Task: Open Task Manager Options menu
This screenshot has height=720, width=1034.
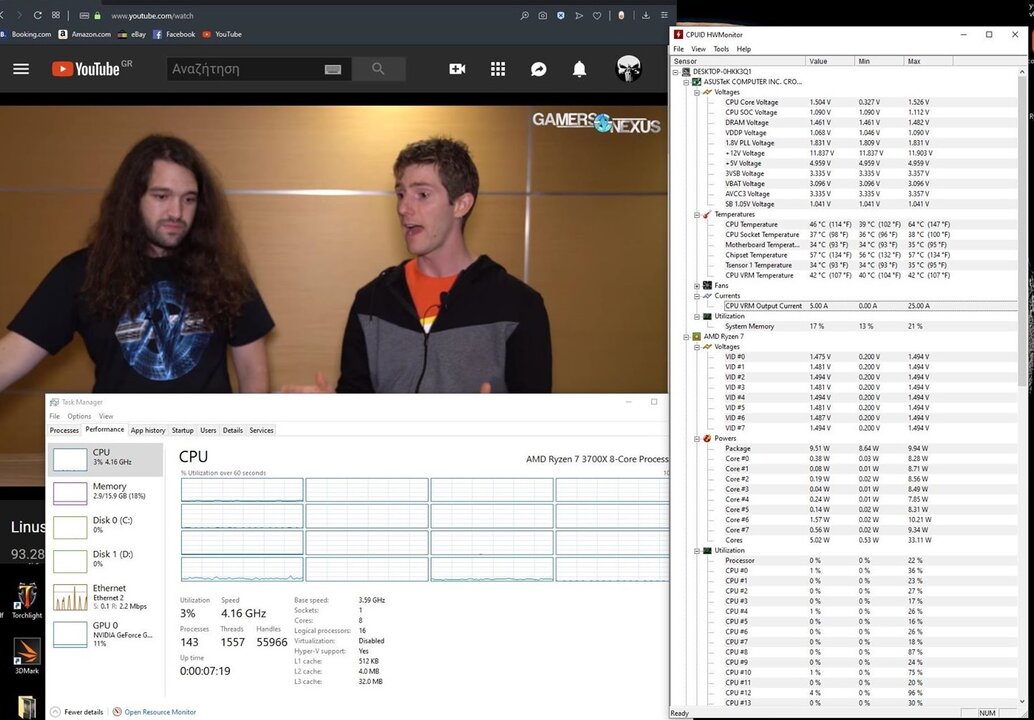Action: point(79,416)
